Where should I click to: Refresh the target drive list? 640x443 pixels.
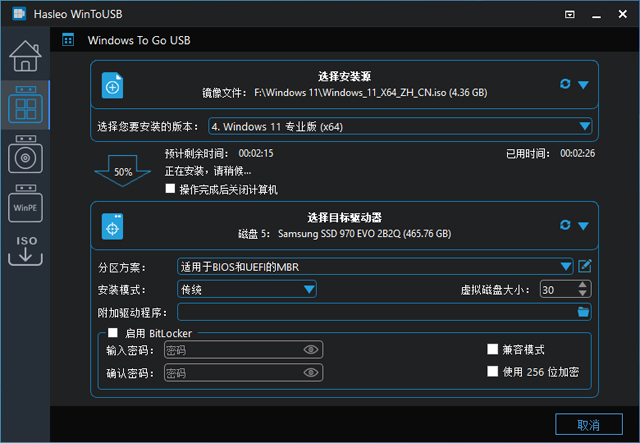pyautogui.click(x=565, y=225)
